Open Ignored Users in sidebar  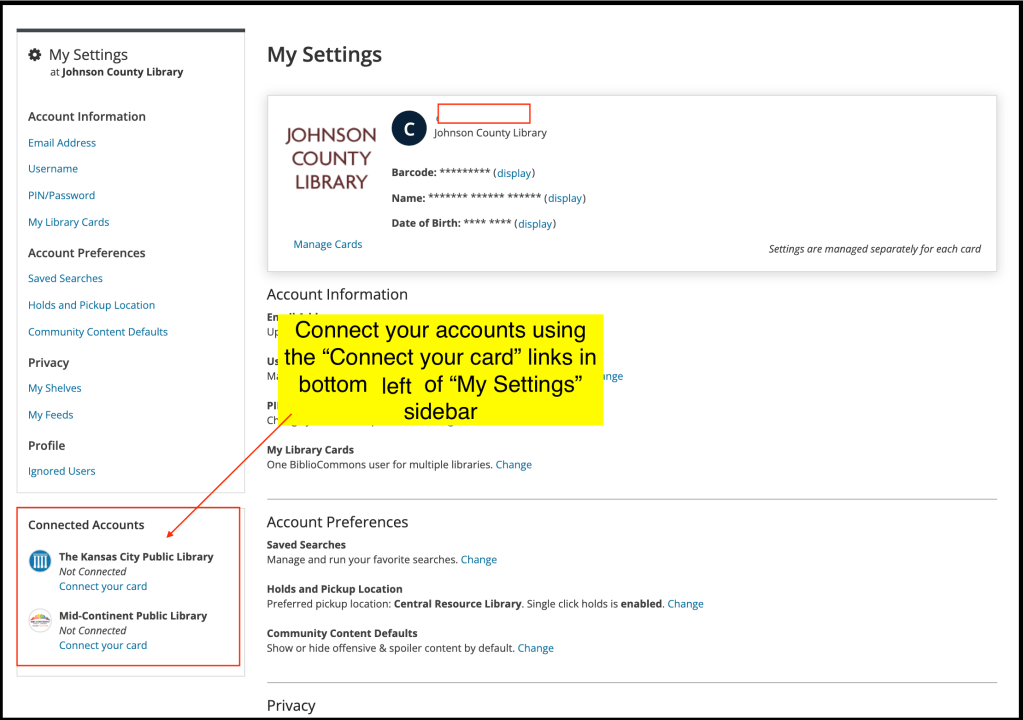click(x=62, y=471)
